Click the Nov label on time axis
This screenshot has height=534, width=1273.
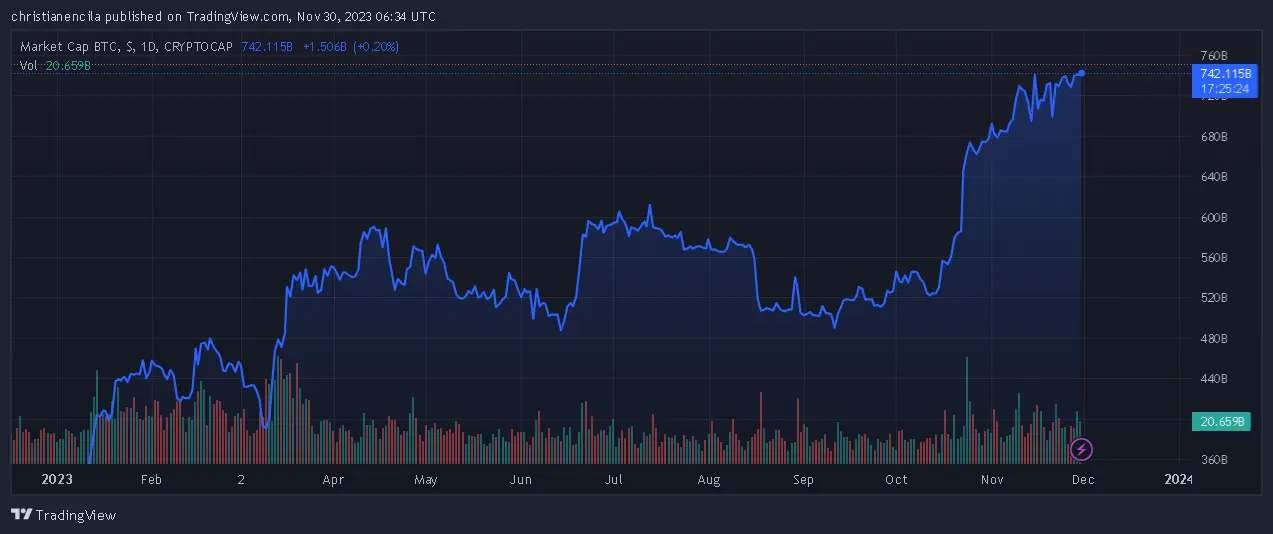tap(991, 480)
